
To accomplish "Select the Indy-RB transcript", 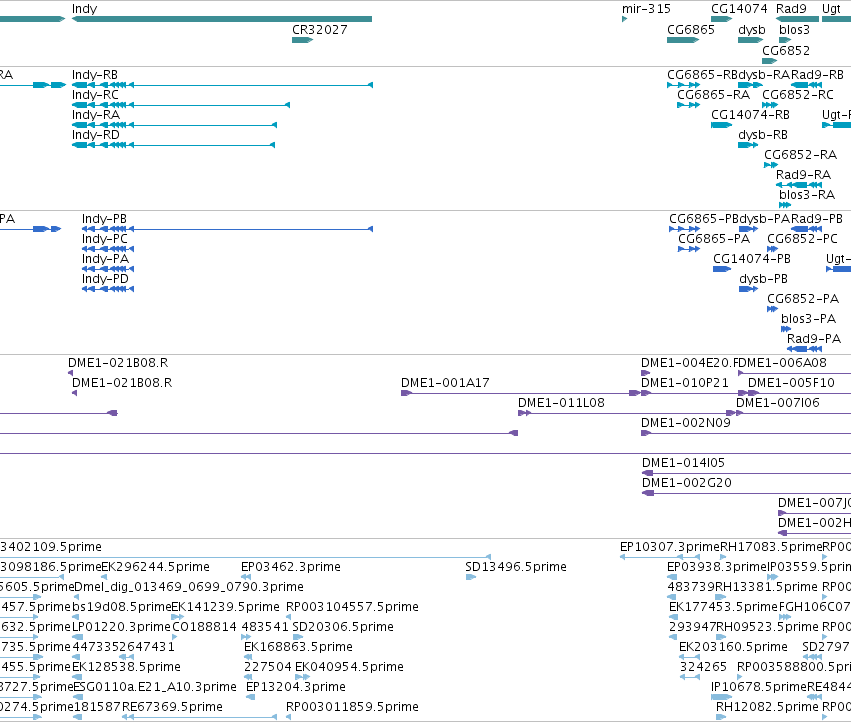I will tap(223, 85).
